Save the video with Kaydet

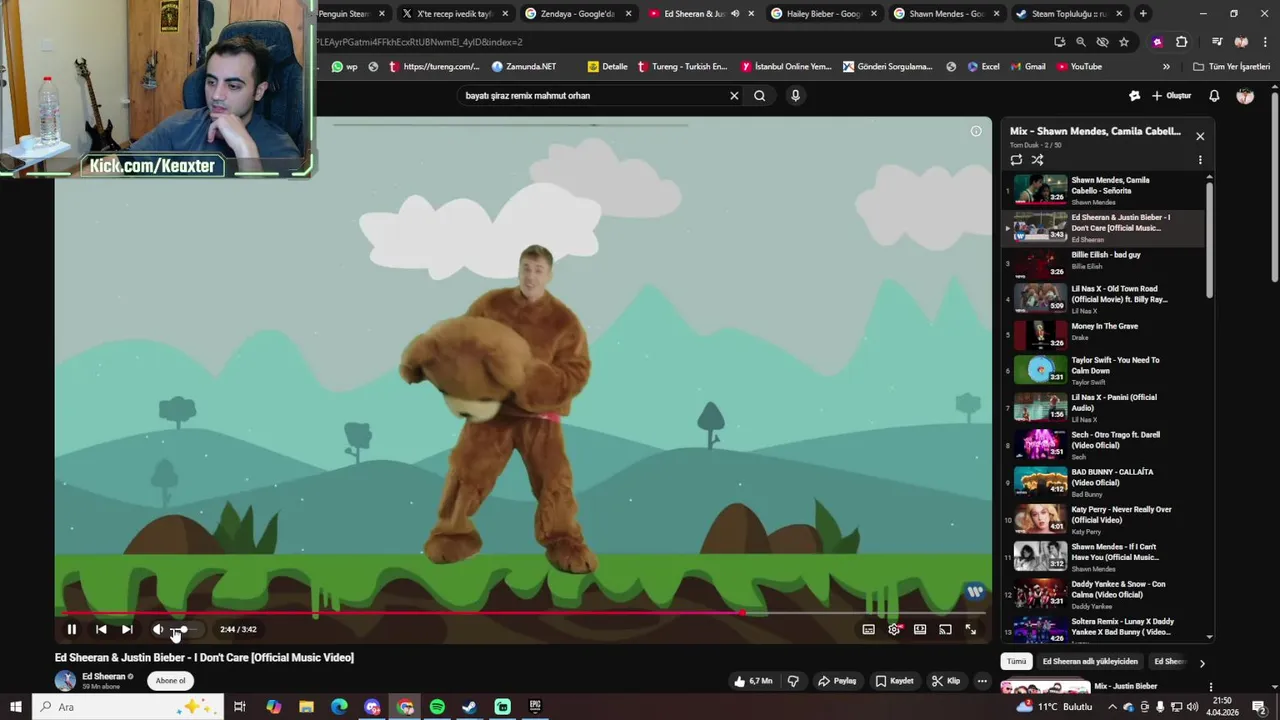[895, 681]
